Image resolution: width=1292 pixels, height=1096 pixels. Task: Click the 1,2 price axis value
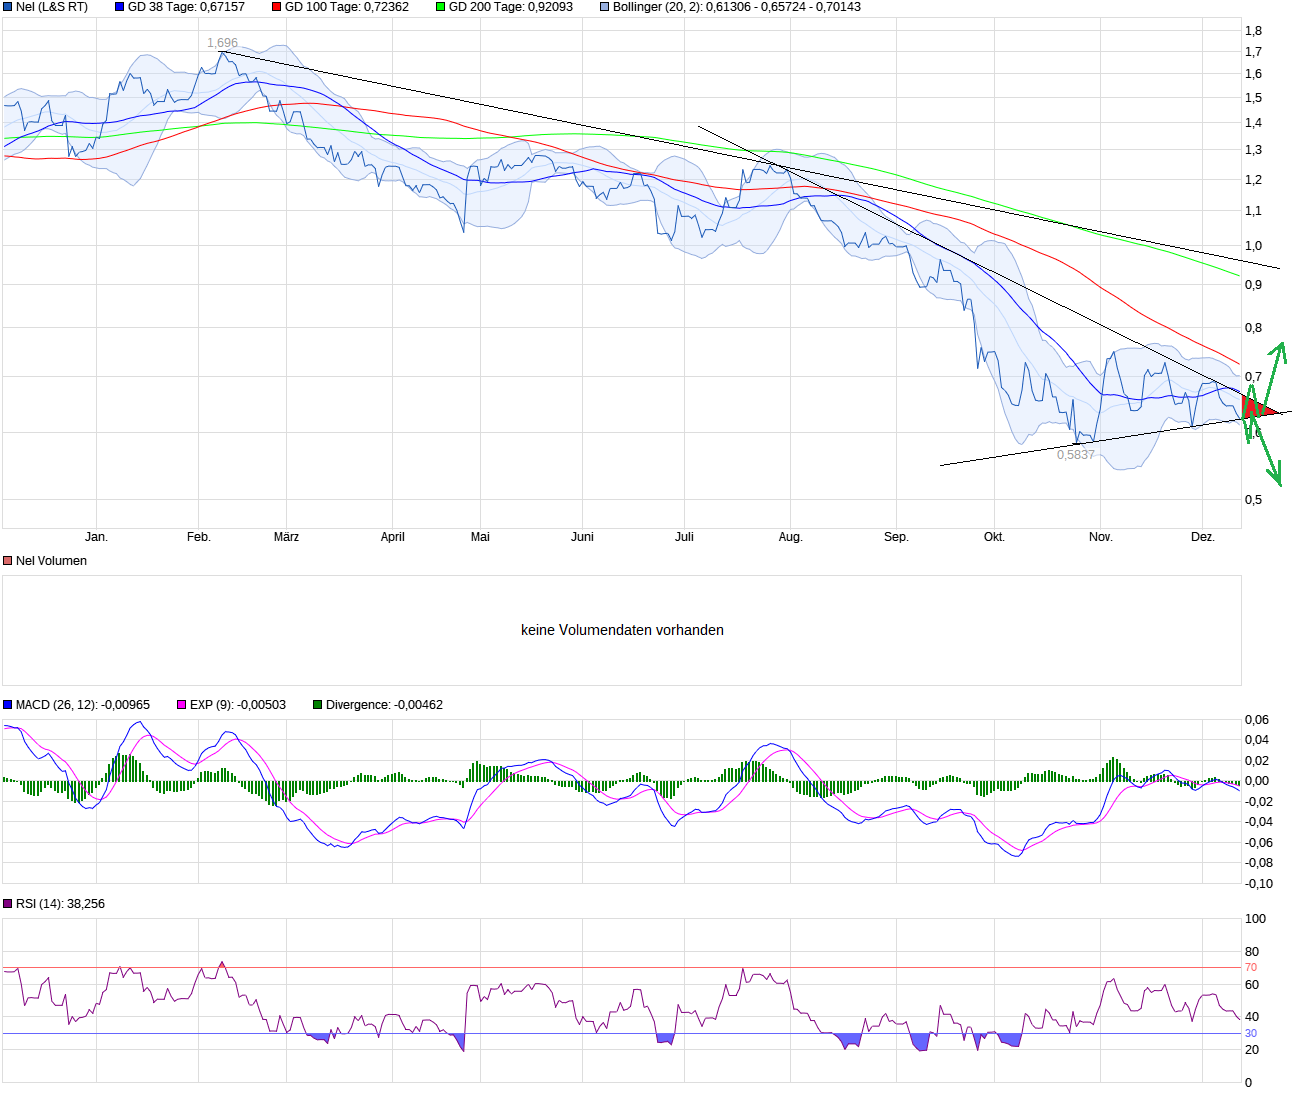pos(1253,180)
